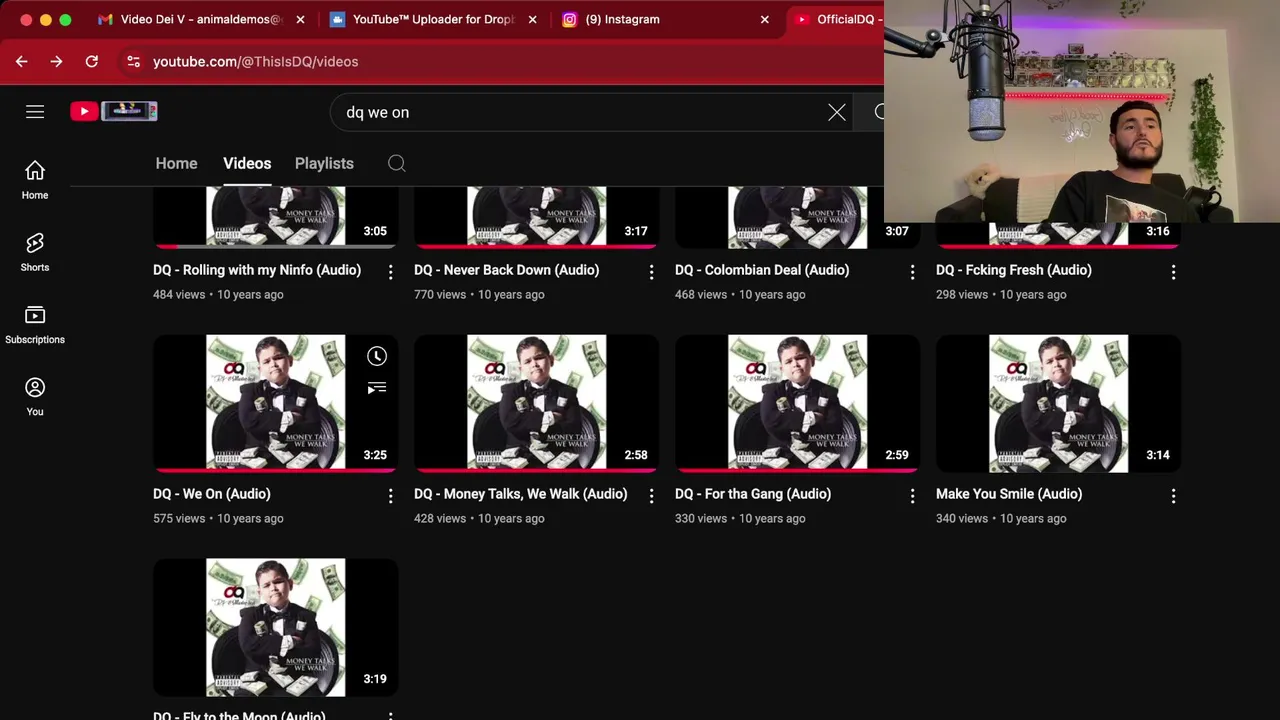1280x720 pixels.
Task: Open options for Never Back Down video
Action: (651, 271)
